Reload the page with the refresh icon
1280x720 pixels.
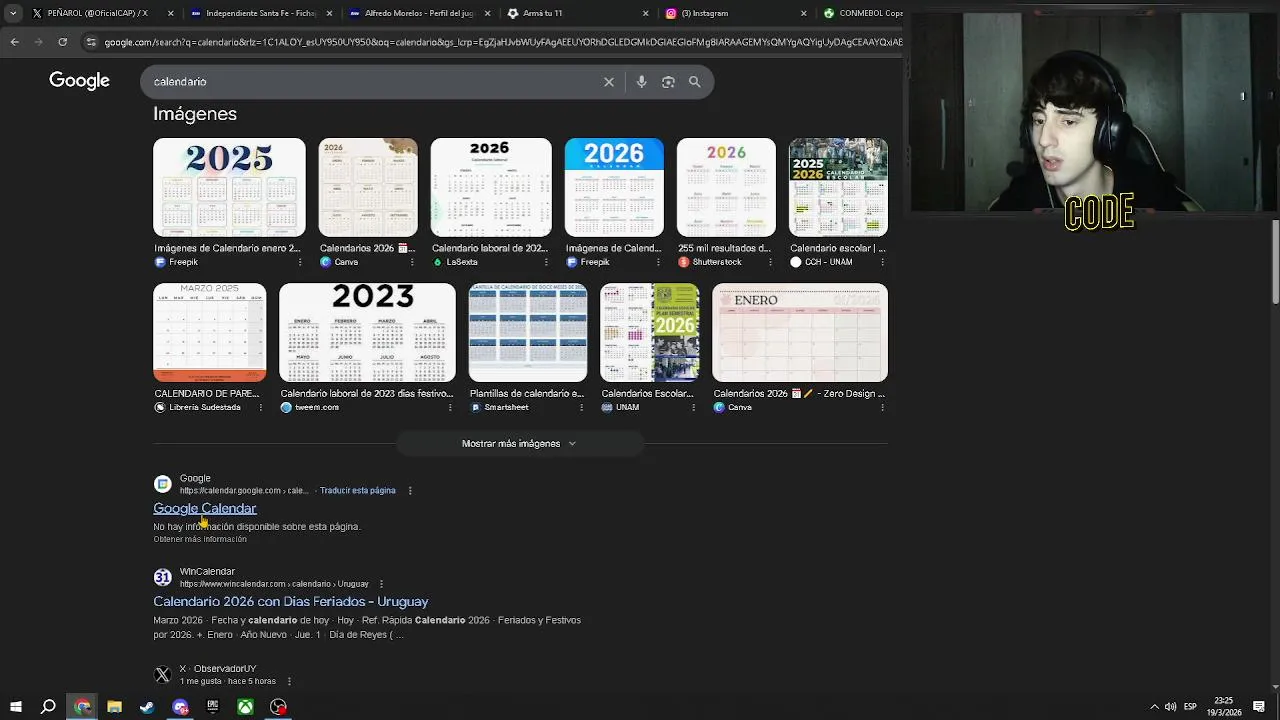(x=62, y=42)
